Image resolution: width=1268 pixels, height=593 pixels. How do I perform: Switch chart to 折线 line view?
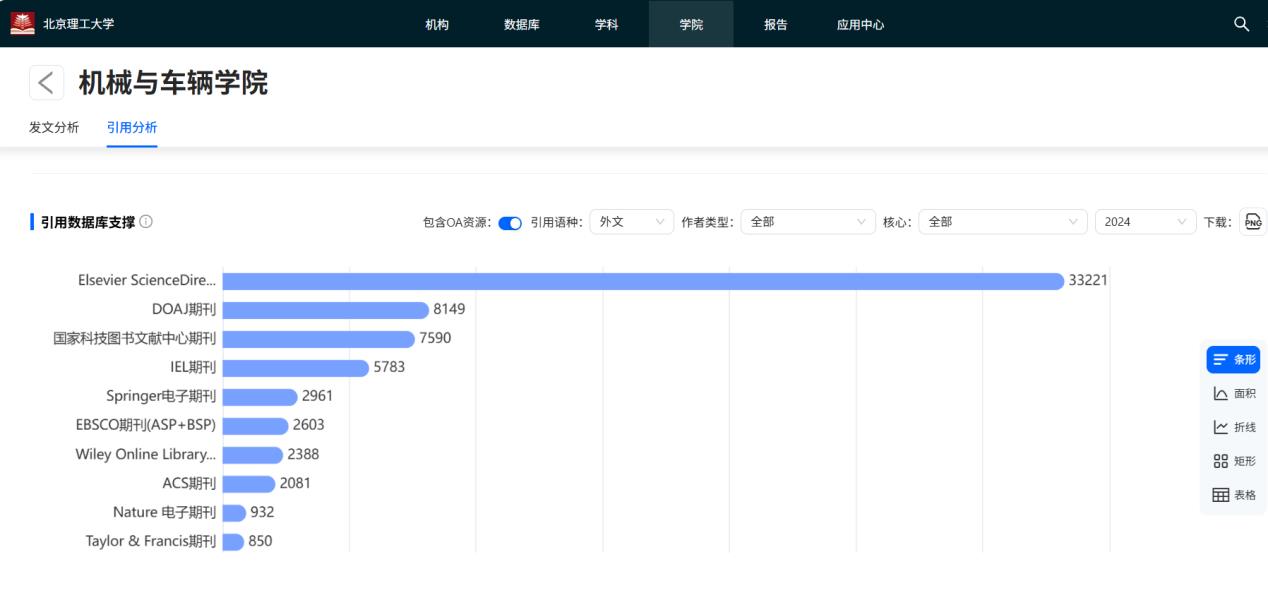(x=1233, y=427)
